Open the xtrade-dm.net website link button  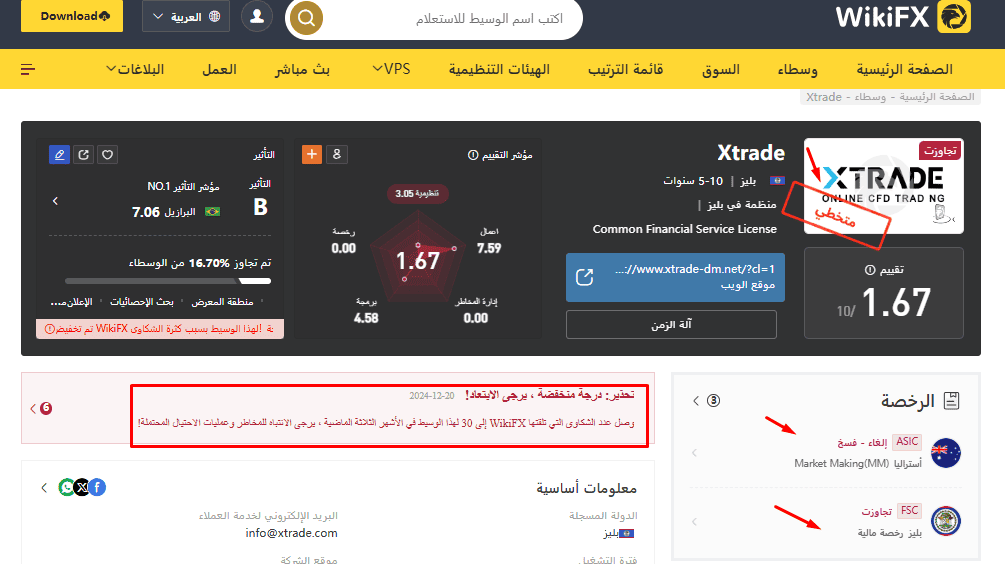(x=675, y=277)
